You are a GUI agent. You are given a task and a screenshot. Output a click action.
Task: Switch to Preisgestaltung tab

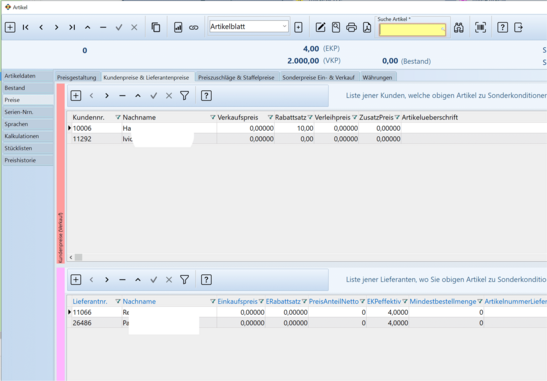[77, 77]
